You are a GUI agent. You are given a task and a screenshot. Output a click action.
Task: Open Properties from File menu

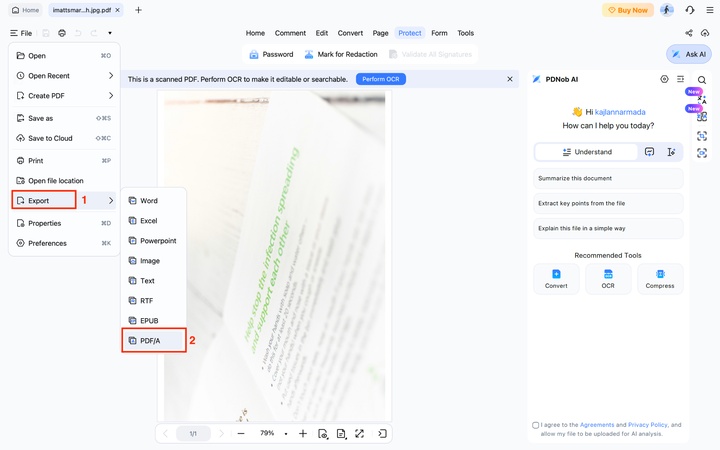(x=64, y=223)
